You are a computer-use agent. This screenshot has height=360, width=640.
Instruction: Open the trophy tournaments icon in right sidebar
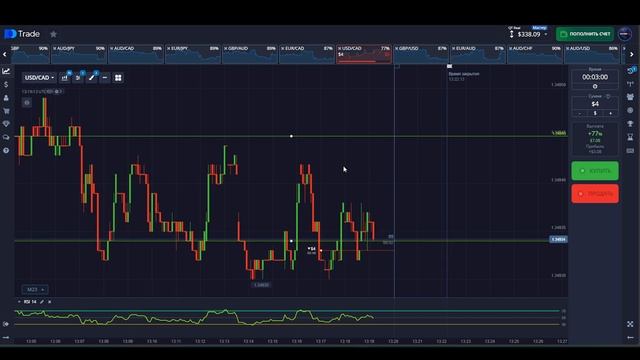631,124
